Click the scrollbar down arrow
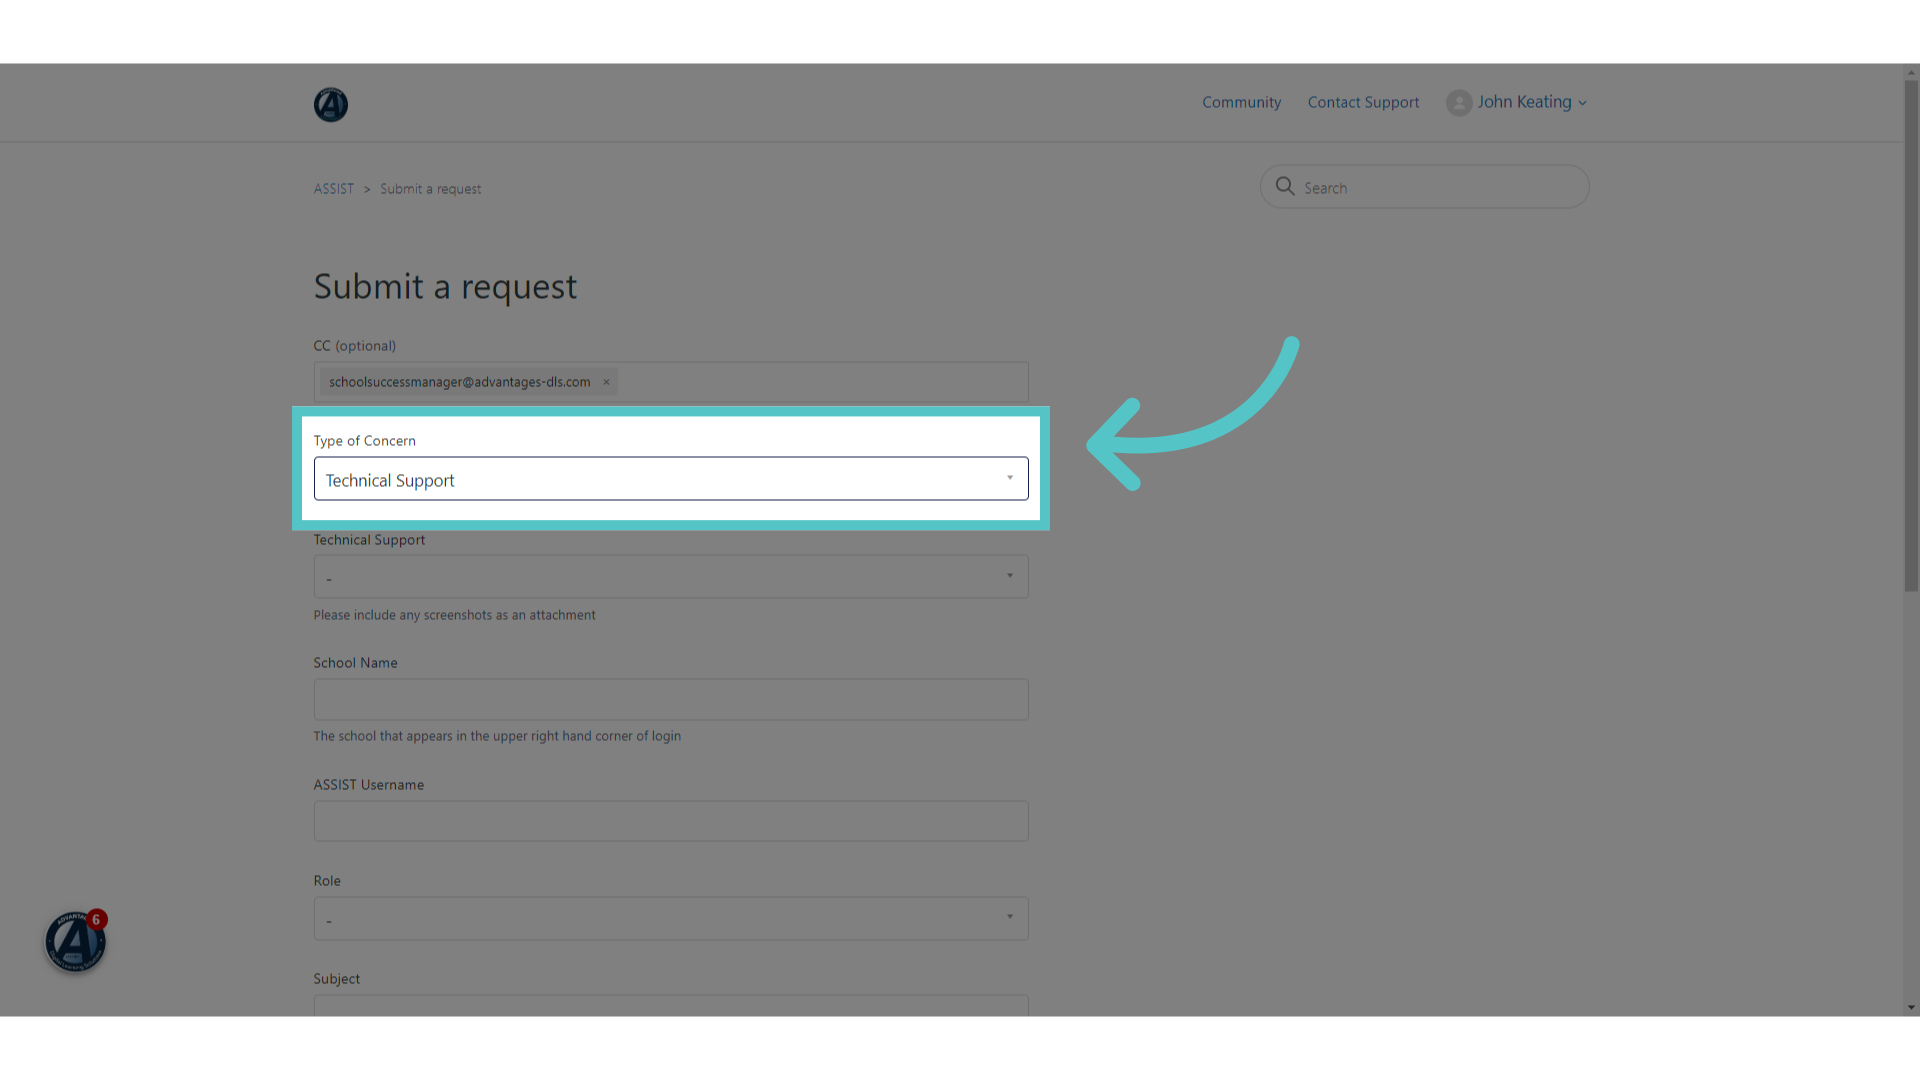This screenshot has width=1920, height=1080. [x=1911, y=1008]
